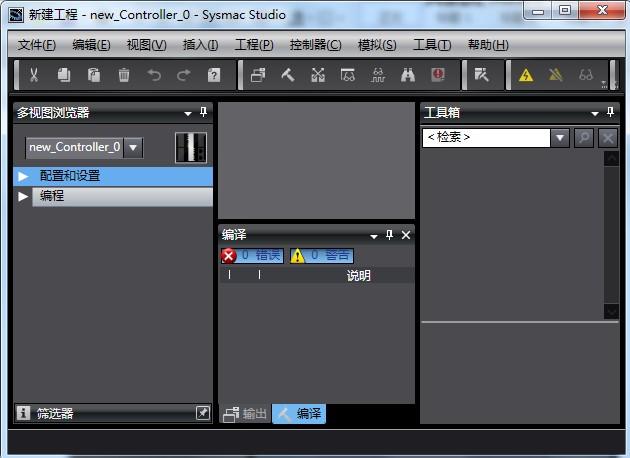
Task: Switch to the 编译 tab at bottom
Action: [299, 413]
